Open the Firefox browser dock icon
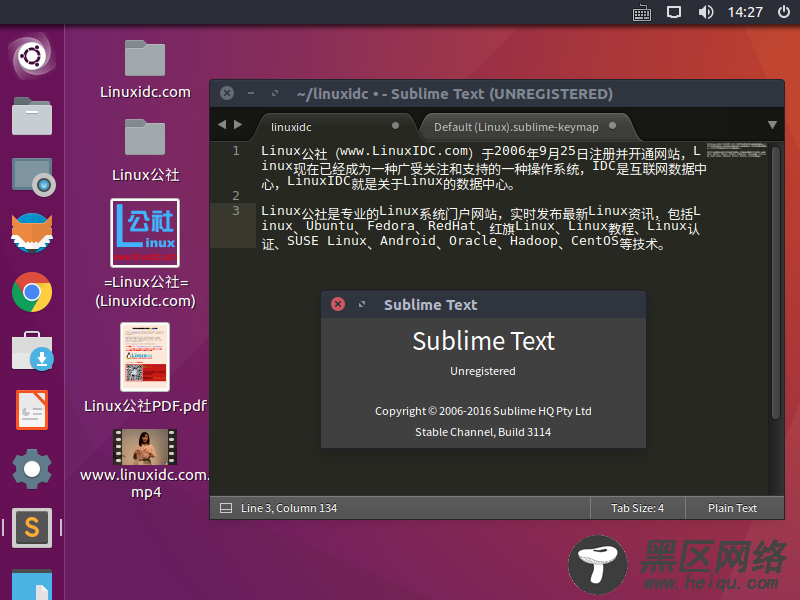 point(32,233)
